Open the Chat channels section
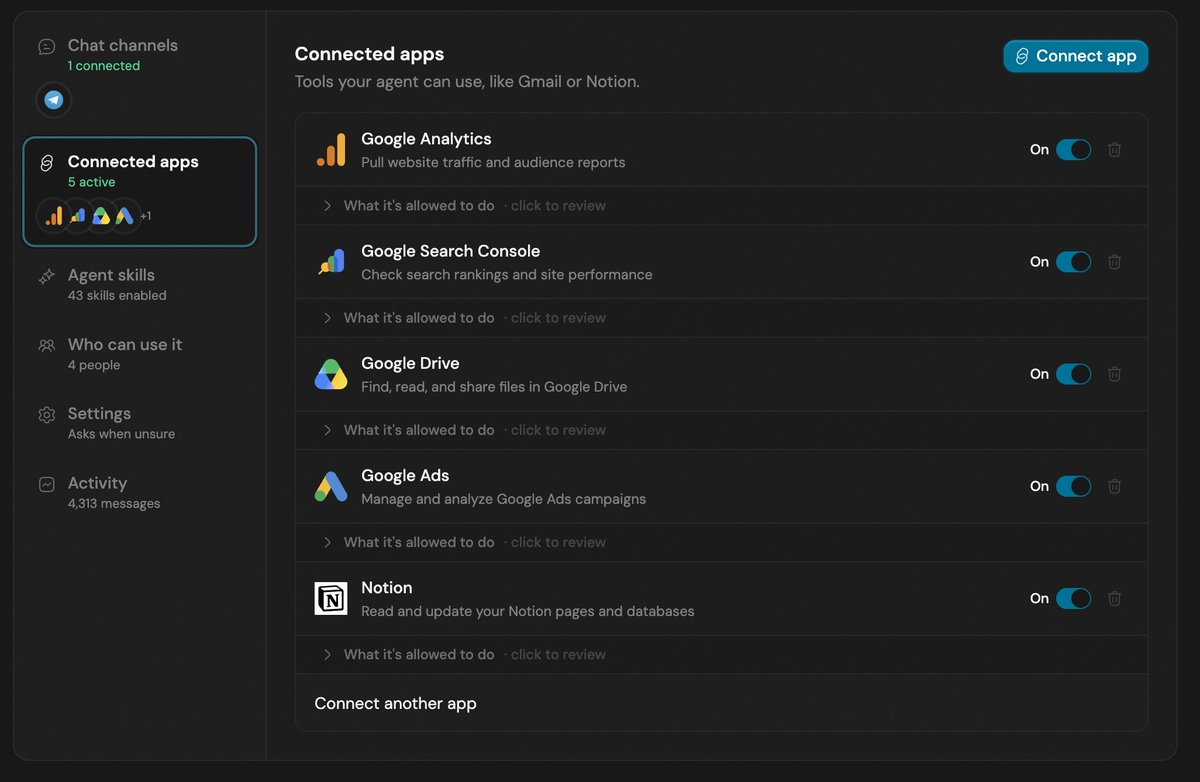 tap(139, 76)
